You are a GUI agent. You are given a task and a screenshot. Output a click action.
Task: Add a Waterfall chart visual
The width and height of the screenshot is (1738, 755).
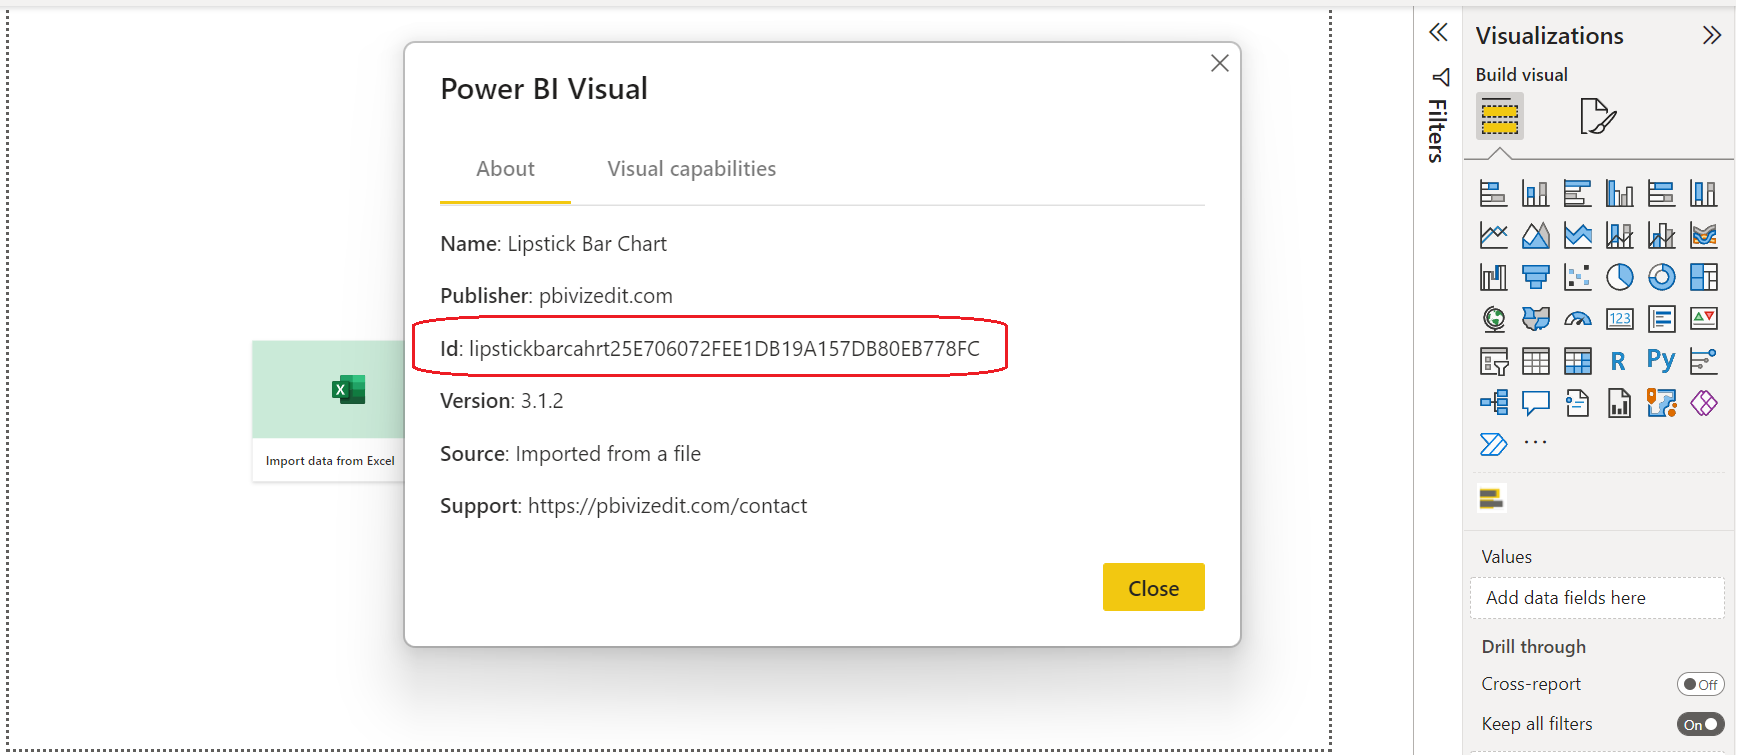(1493, 277)
